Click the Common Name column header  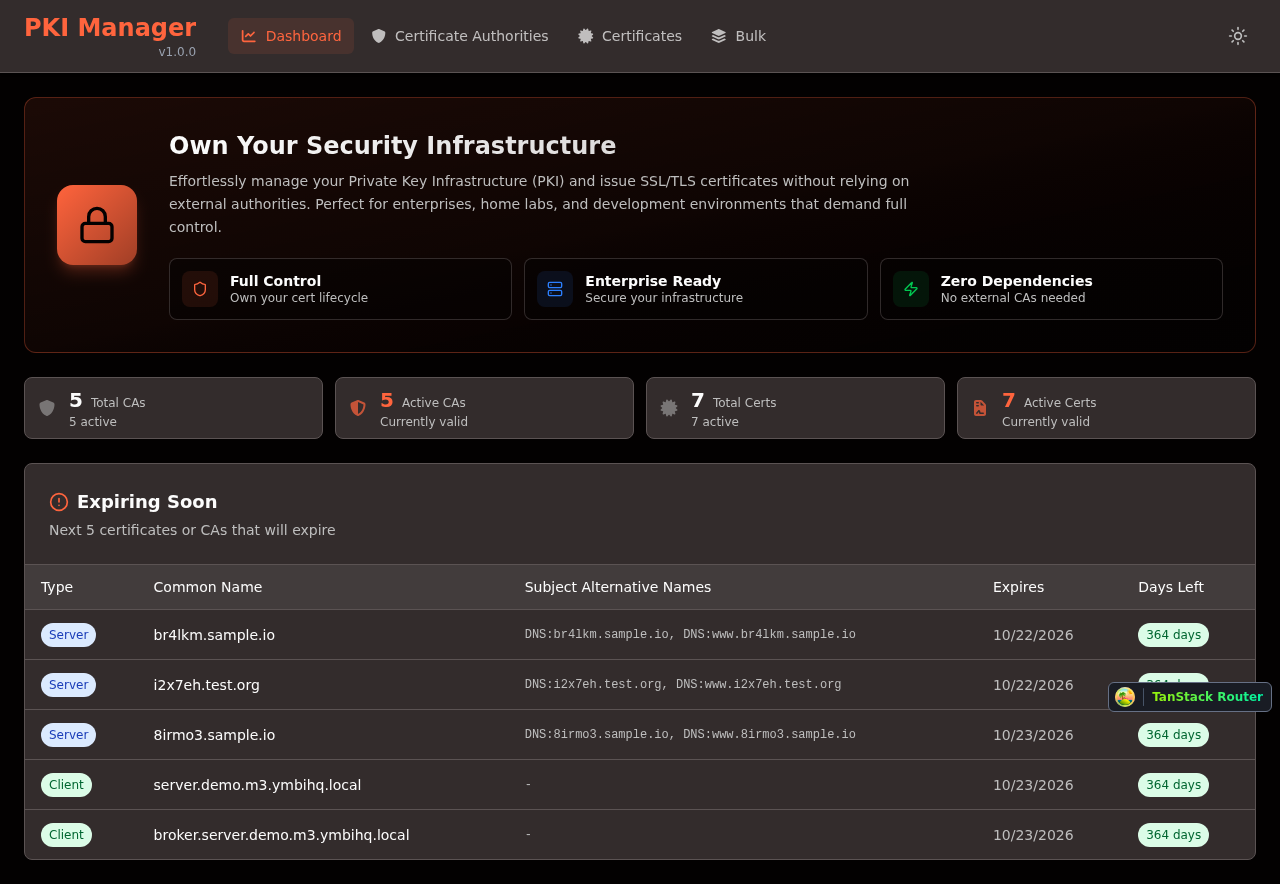pos(208,587)
